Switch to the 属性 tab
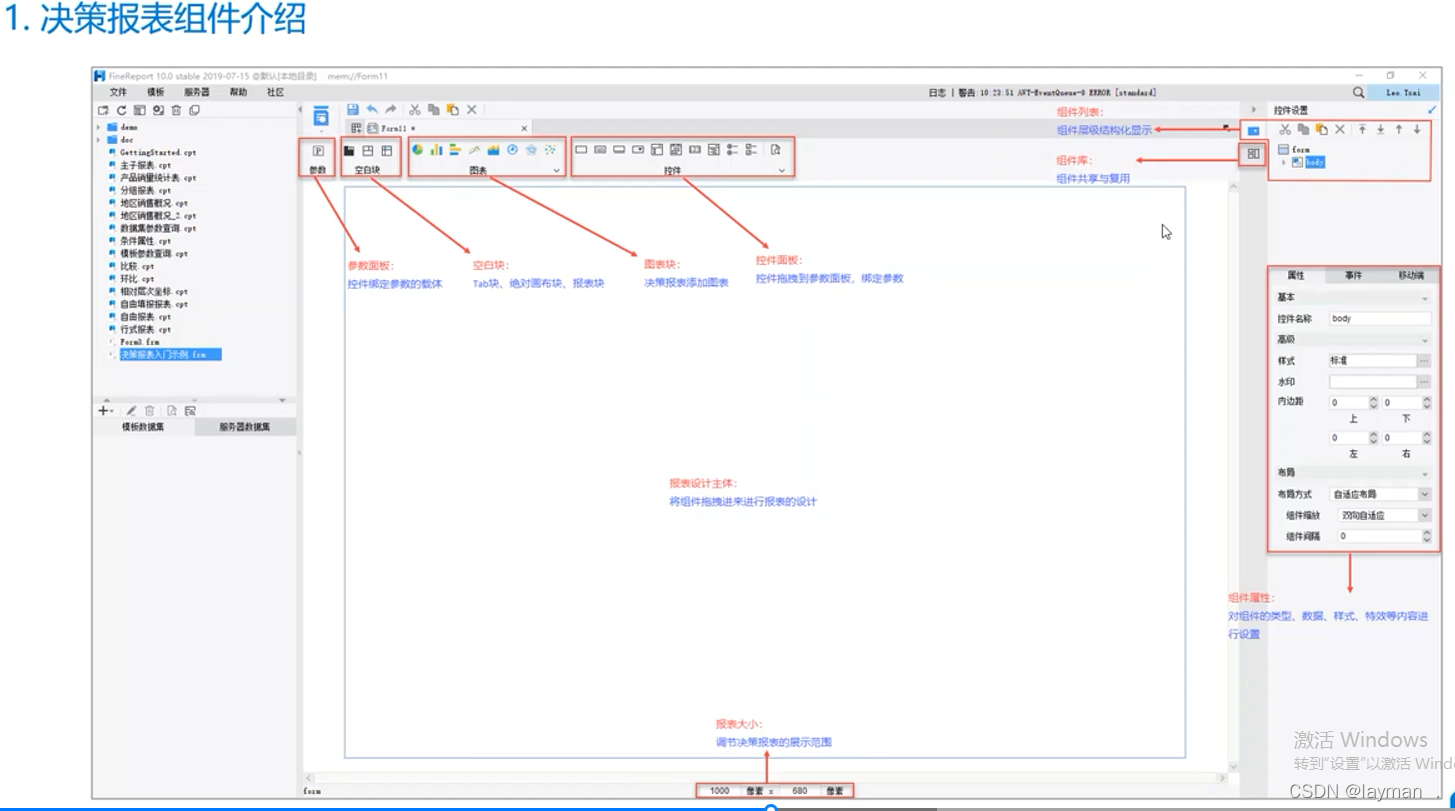 [x=1296, y=275]
